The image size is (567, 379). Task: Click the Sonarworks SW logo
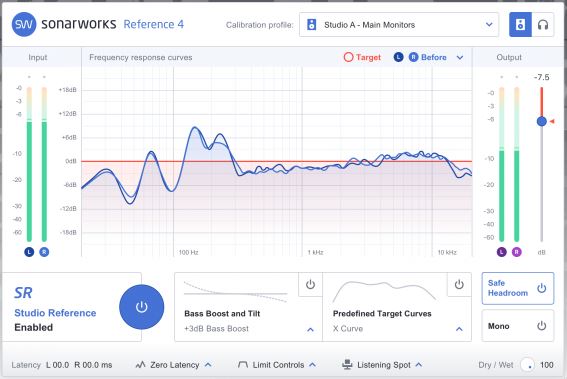coord(24,25)
